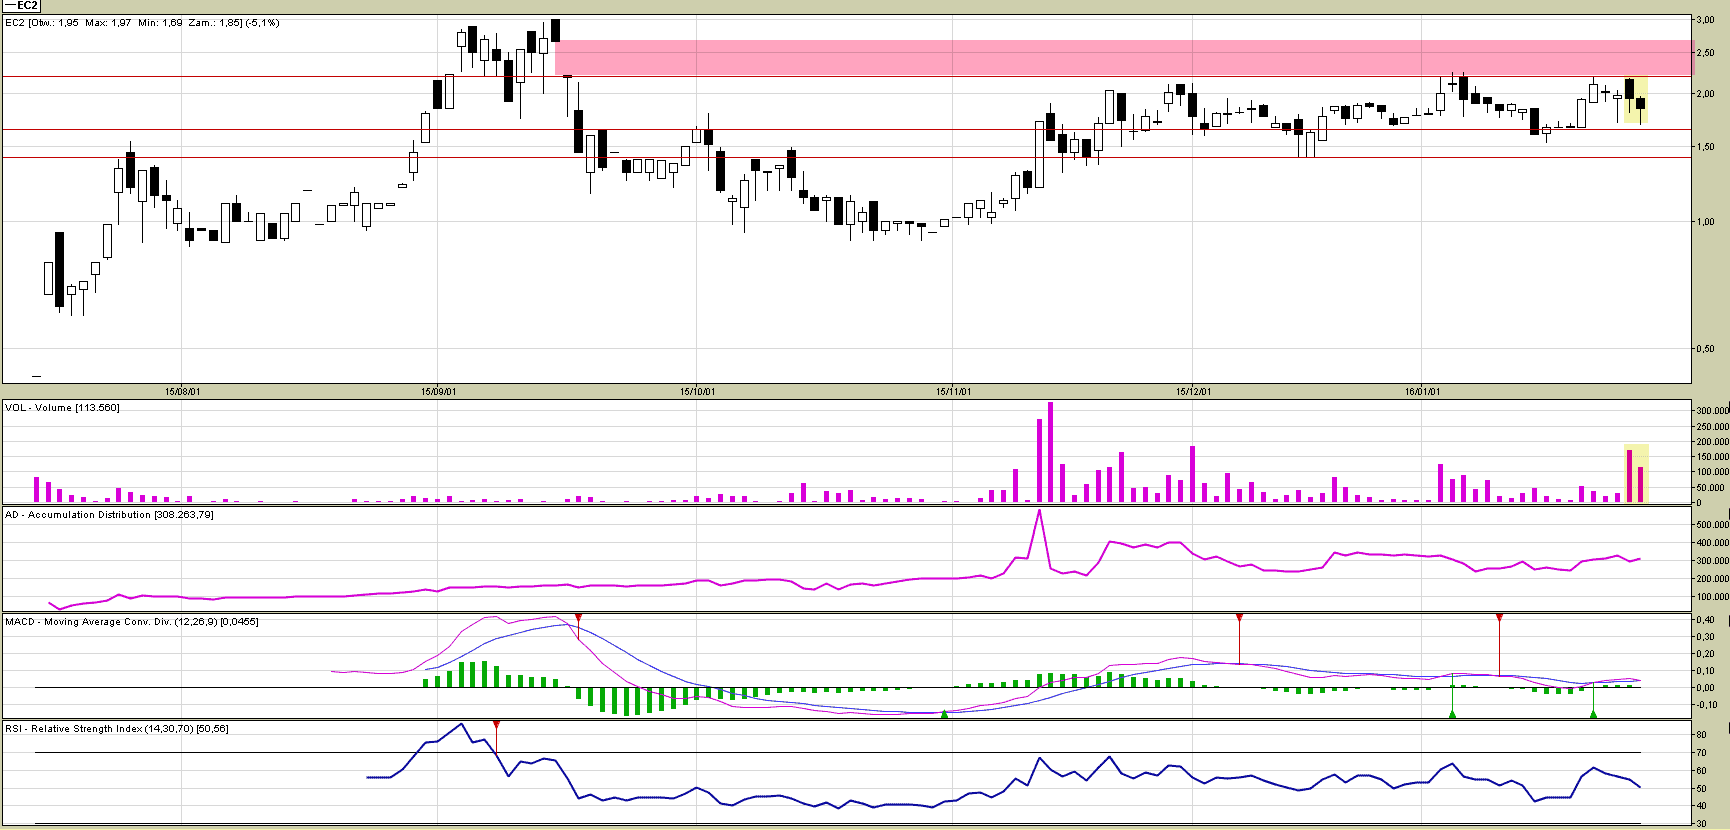Click the 15/08/01 date axis label
This screenshot has width=1730, height=830.
(182, 392)
